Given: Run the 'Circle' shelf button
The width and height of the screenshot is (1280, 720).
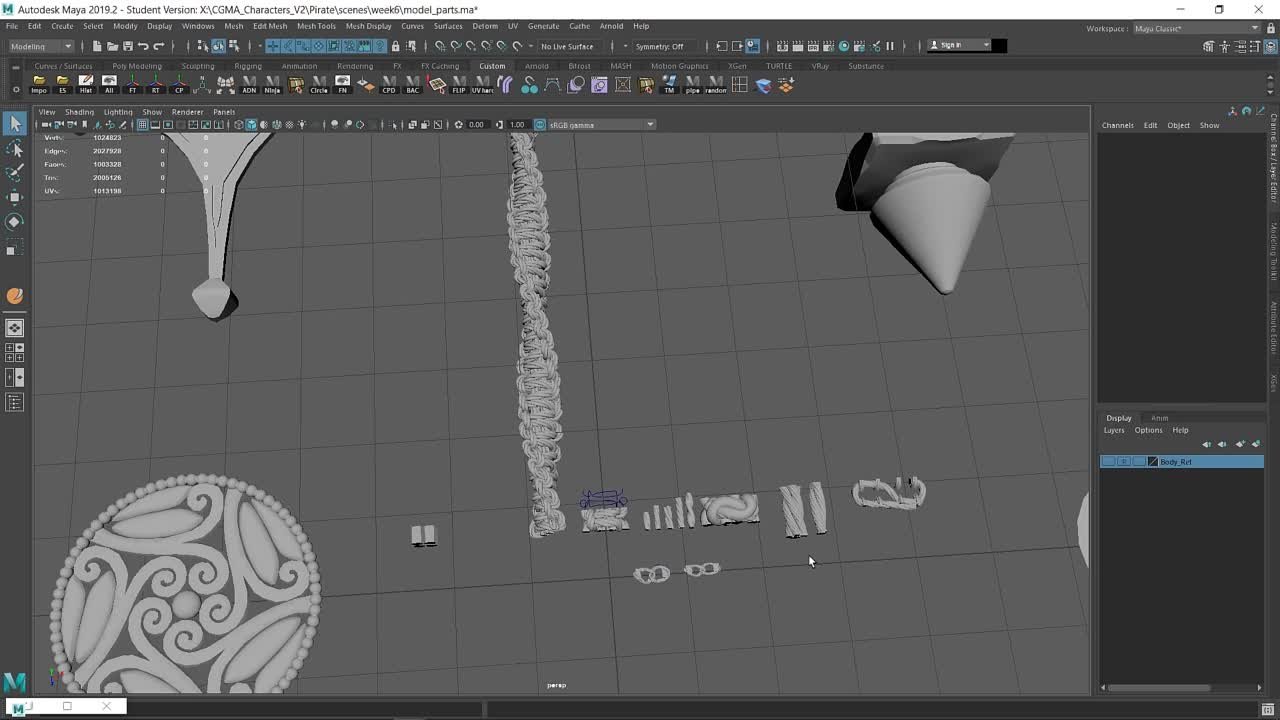Looking at the screenshot, I should click(319, 85).
